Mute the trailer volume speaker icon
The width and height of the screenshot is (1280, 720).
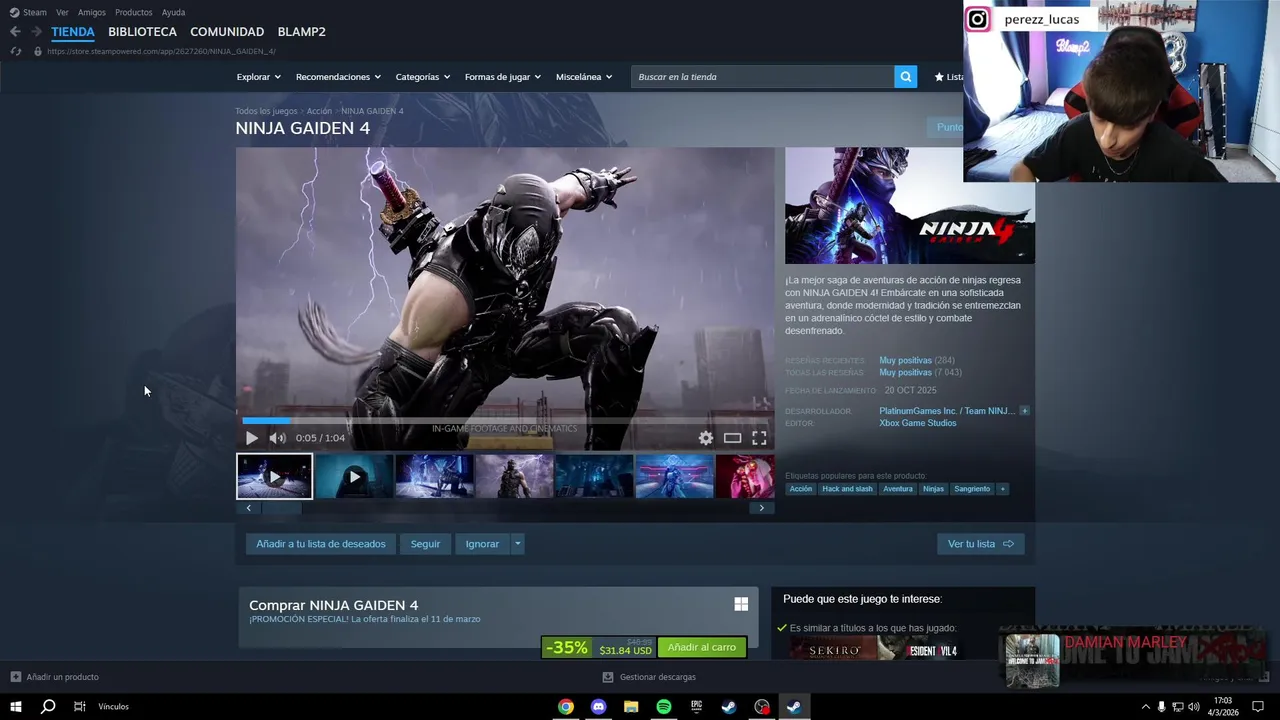pyautogui.click(x=277, y=438)
